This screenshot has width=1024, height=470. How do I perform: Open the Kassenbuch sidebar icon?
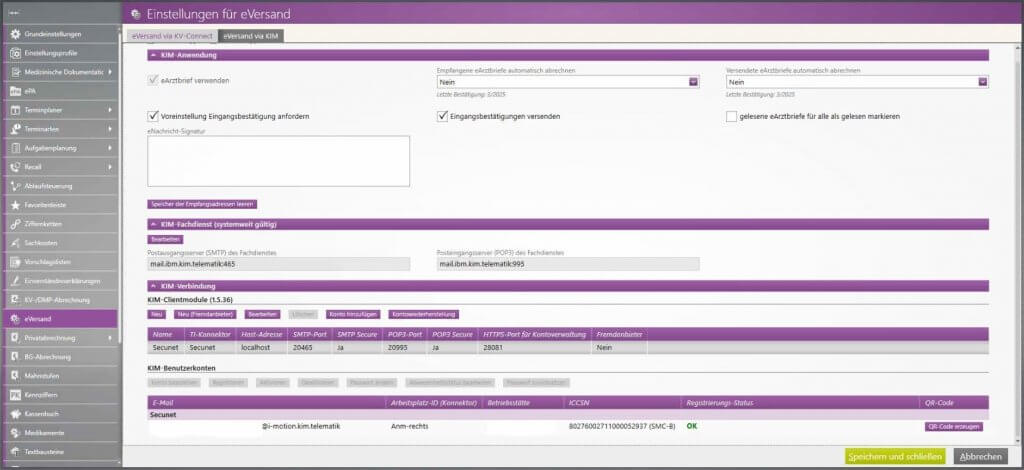click(15, 414)
